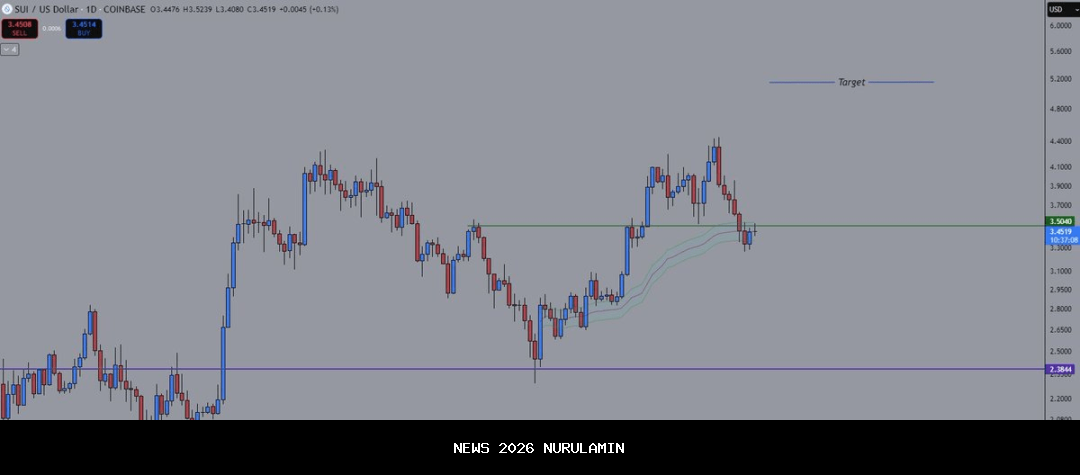The image size is (1080, 475).
Task: Click the blue BUY 3.4514 button
Action: click(x=83, y=29)
